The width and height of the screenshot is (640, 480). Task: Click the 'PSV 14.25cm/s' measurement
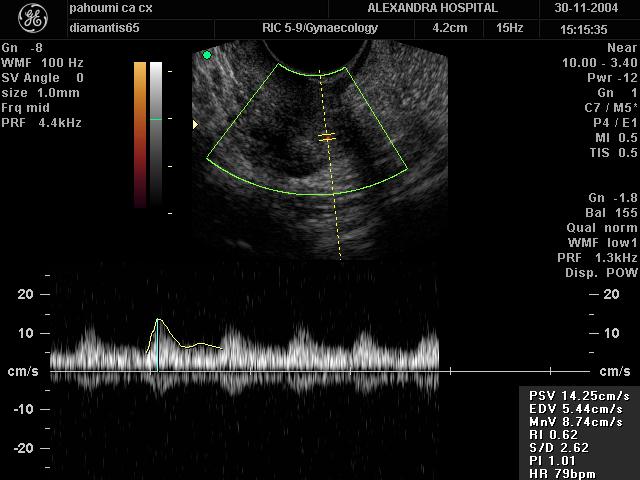click(580, 396)
